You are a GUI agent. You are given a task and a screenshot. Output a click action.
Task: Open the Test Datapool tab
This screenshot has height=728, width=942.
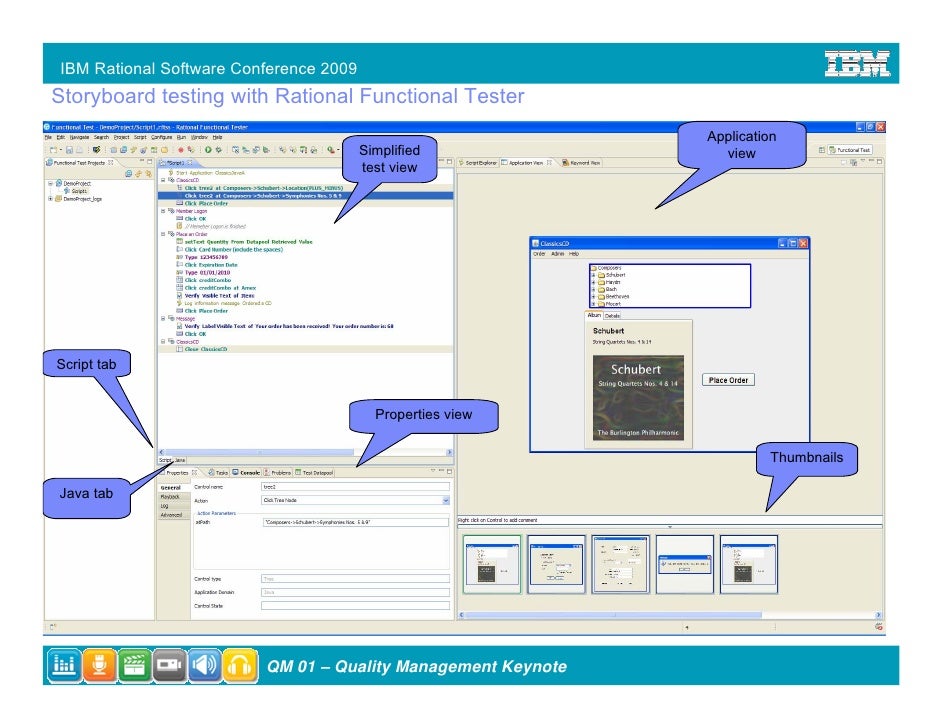[314, 473]
